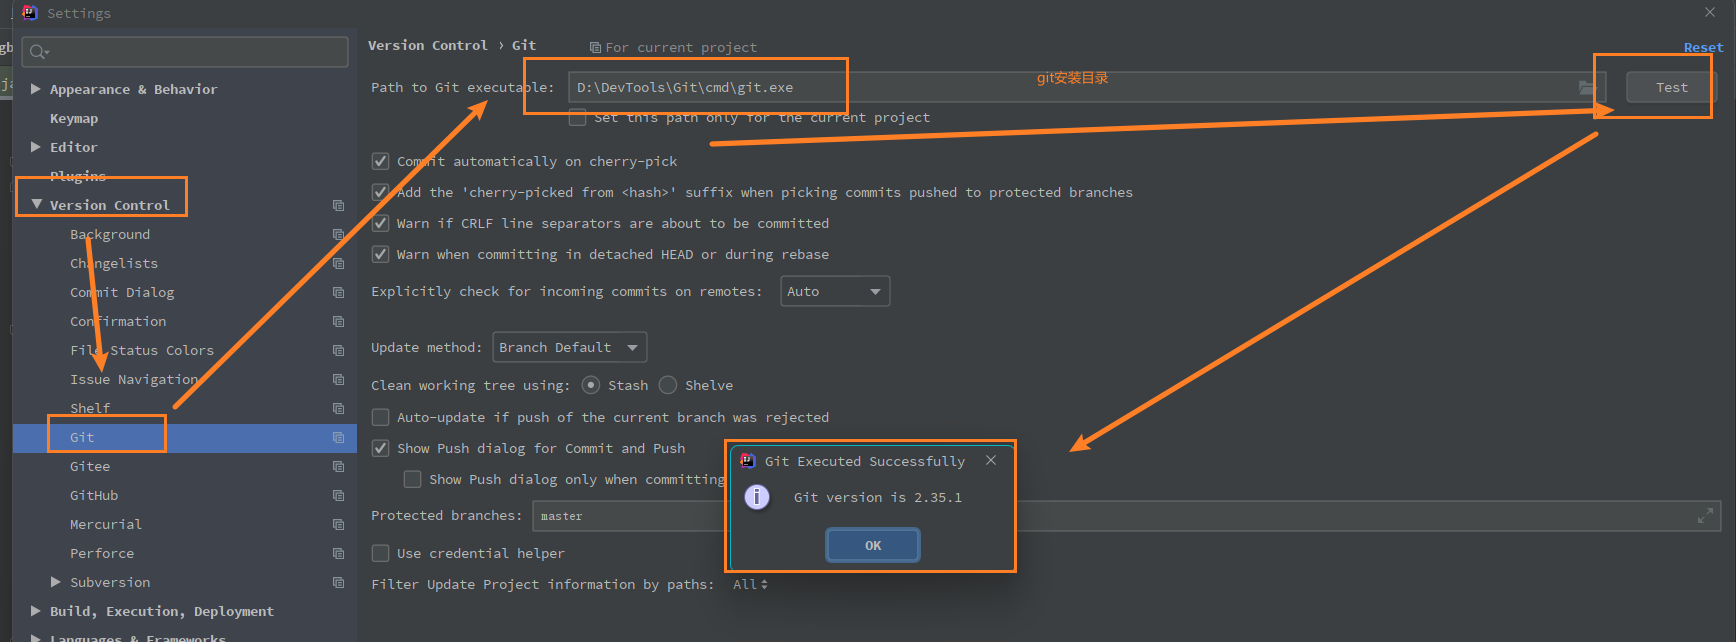Screen dimensions: 1736x642
Task: Click project-level icon in Gitee row
Action: (338, 466)
